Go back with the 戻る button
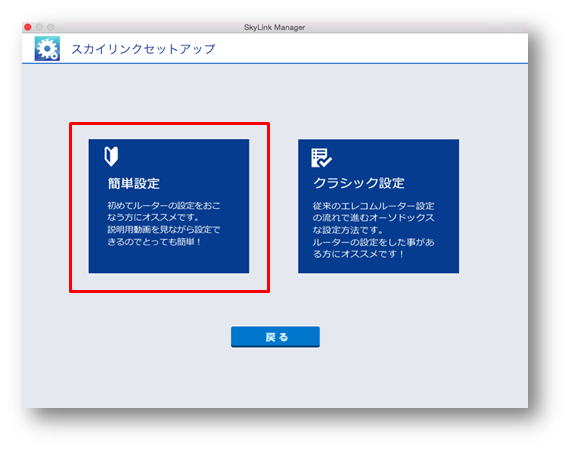Screen dimensions: 570x450 (275, 337)
